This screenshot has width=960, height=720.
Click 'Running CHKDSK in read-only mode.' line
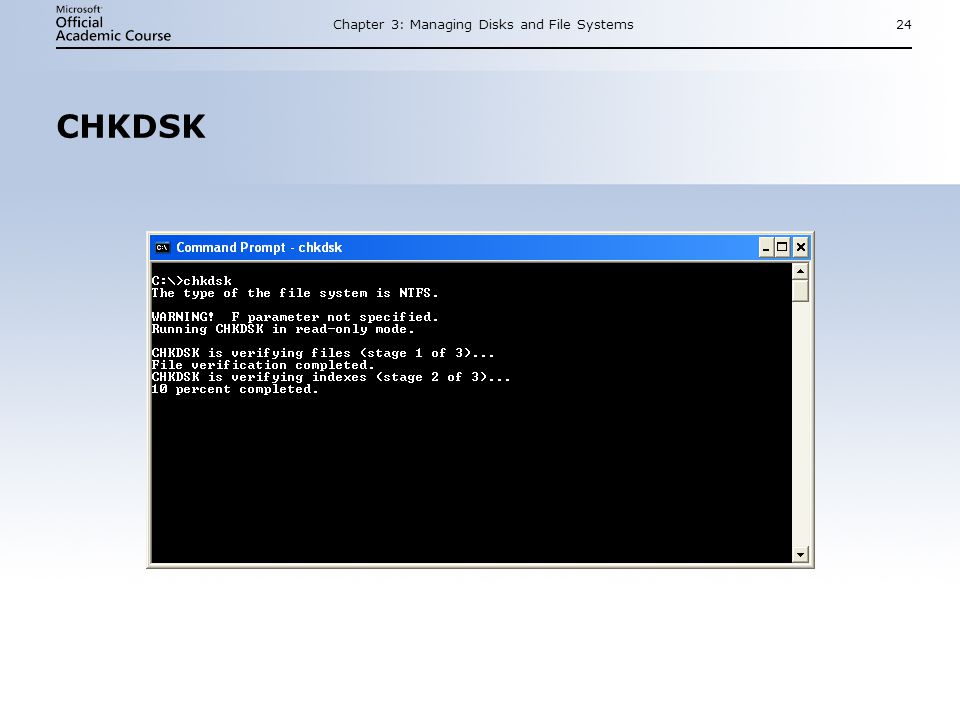pyautogui.click(x=283, y=329)
